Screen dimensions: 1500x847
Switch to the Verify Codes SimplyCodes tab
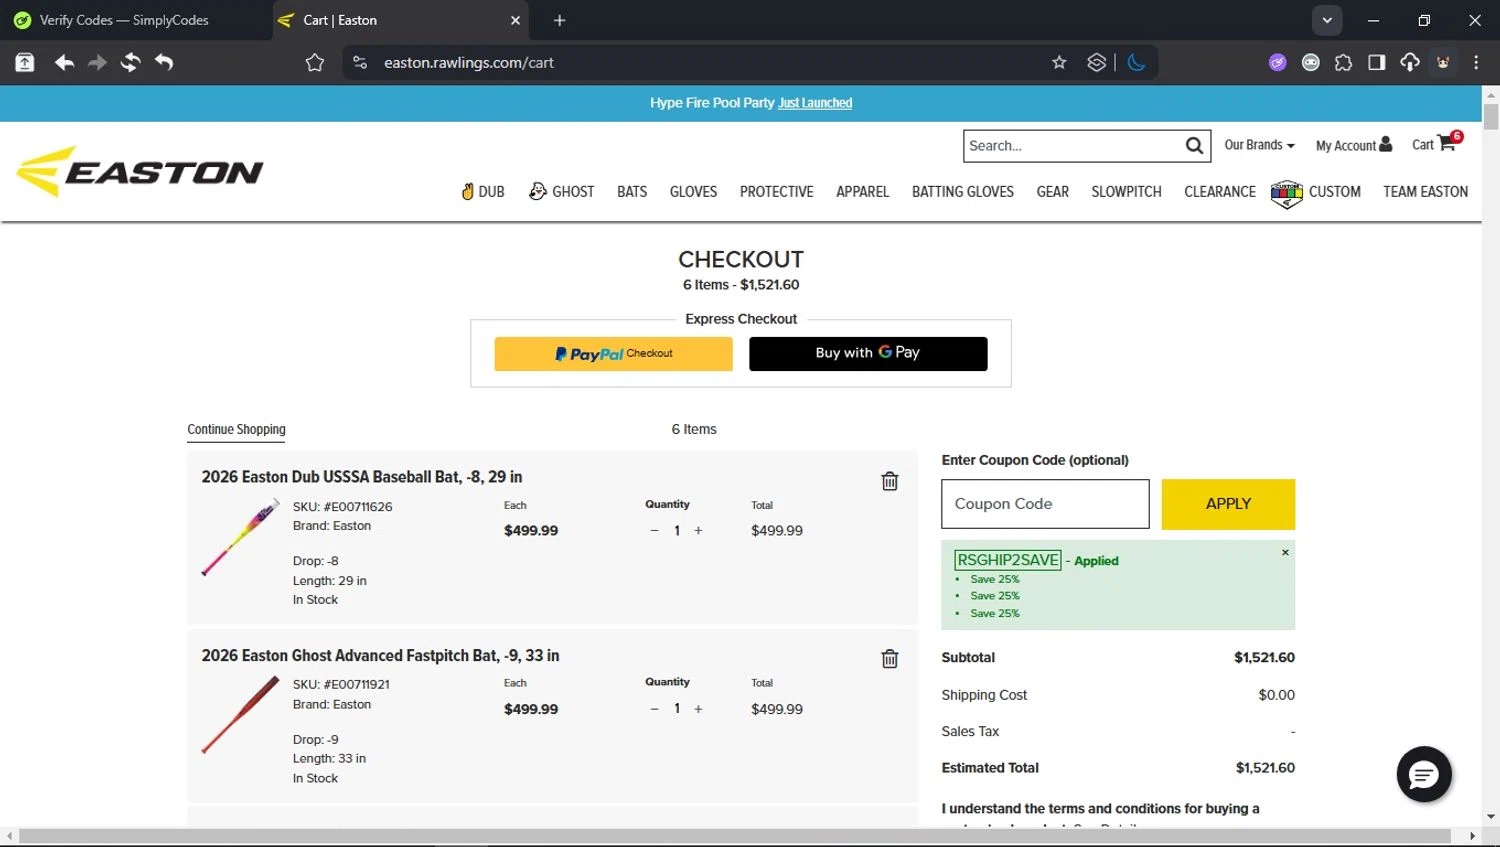tap(124, 20)
